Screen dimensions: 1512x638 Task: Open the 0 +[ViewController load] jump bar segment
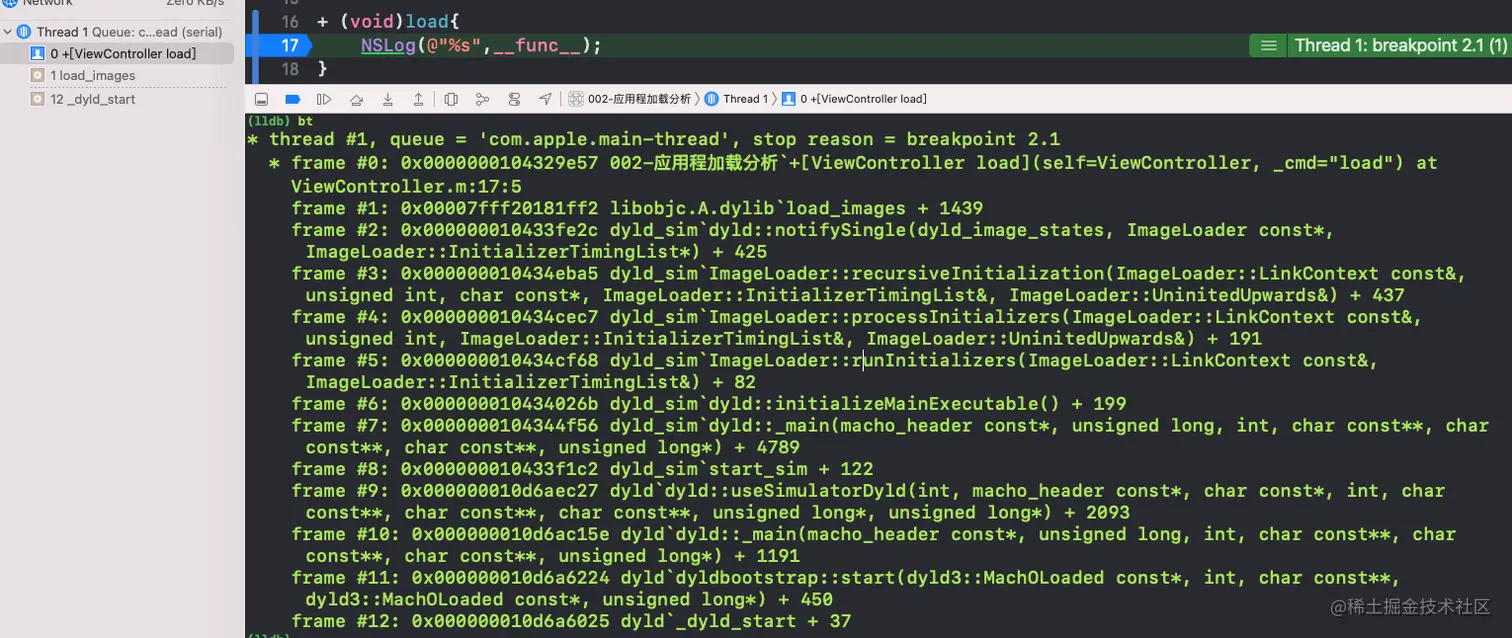854,99
